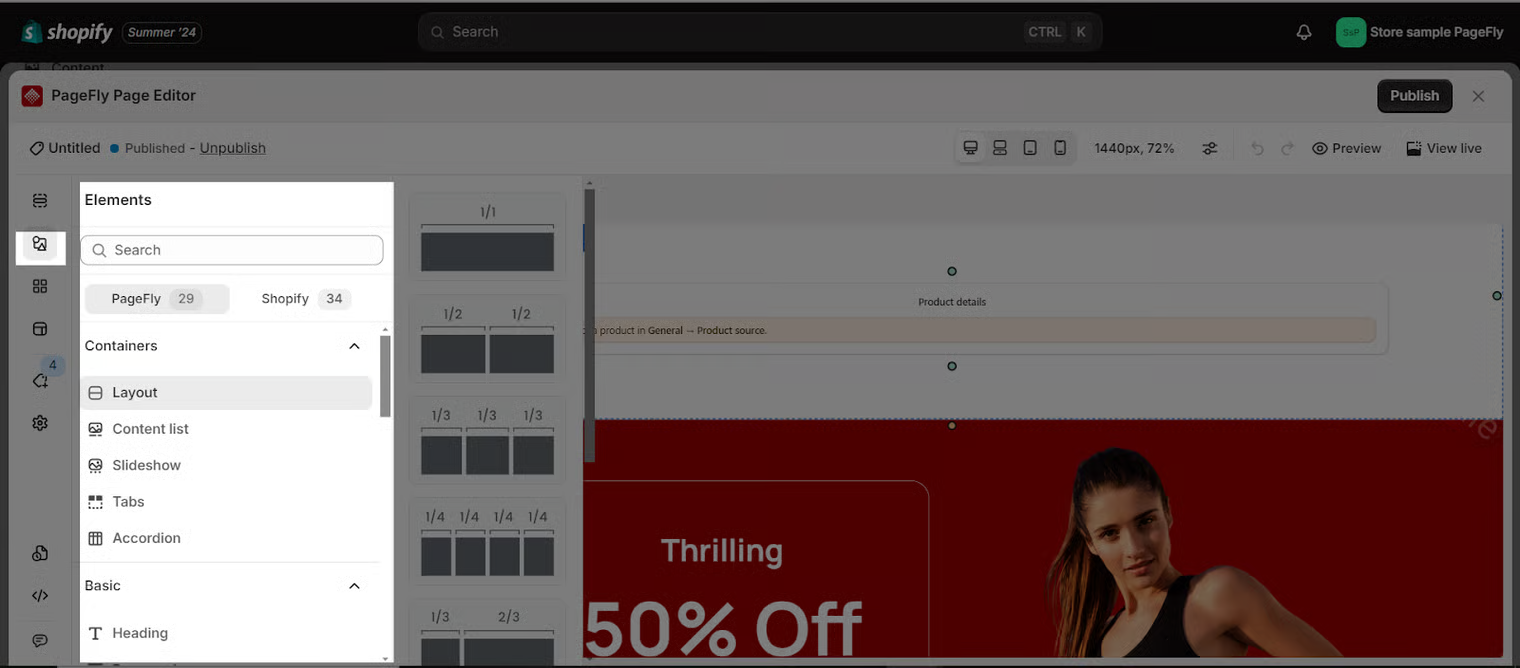Switch to desktop device view

pyautogui.click(x=970, y=148)
